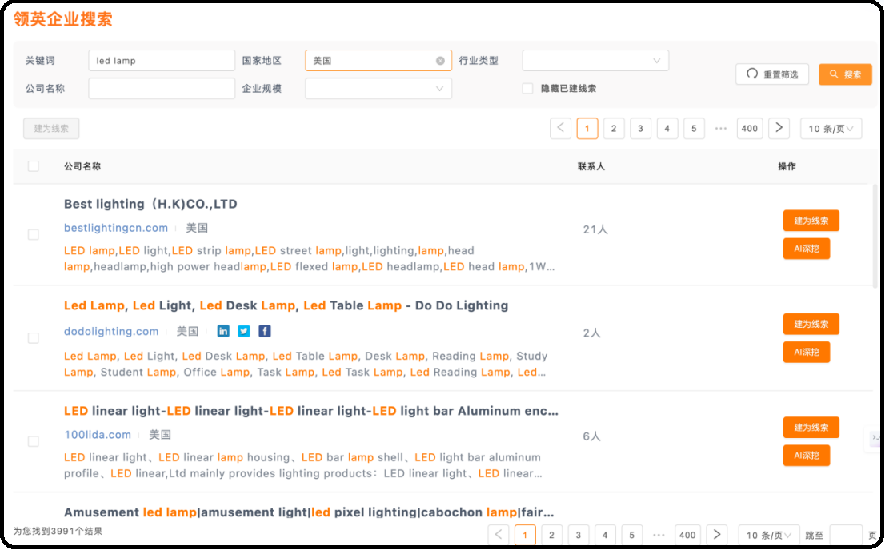
Task: Select page 4 in bottom pagination
Action: coord(605,535)
